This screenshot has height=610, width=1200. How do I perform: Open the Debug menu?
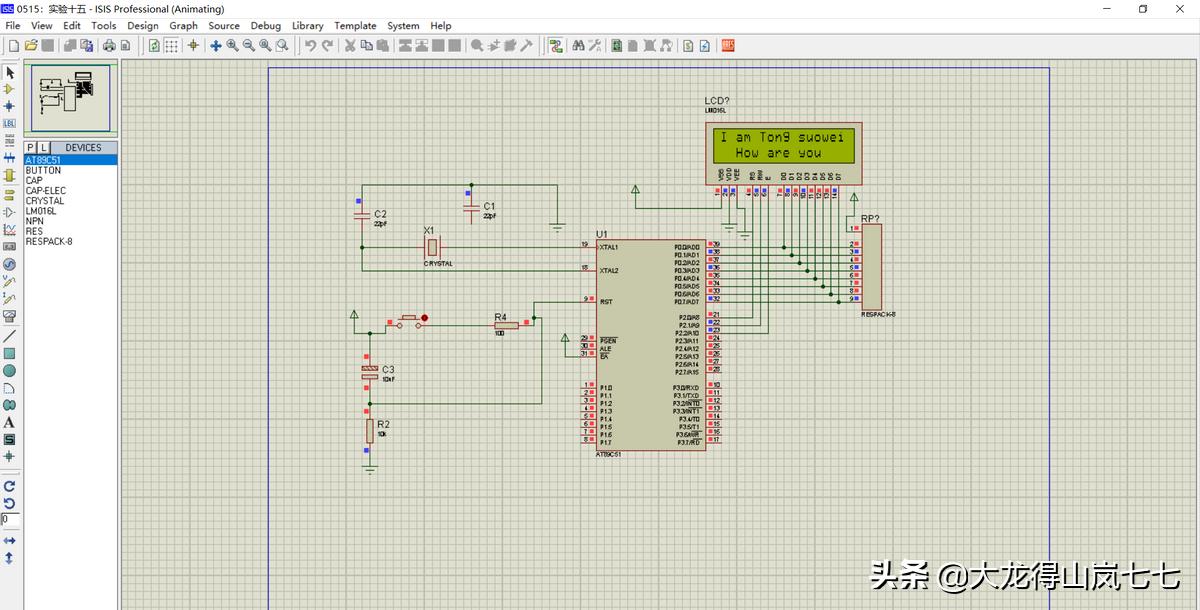tap(265, 26)
